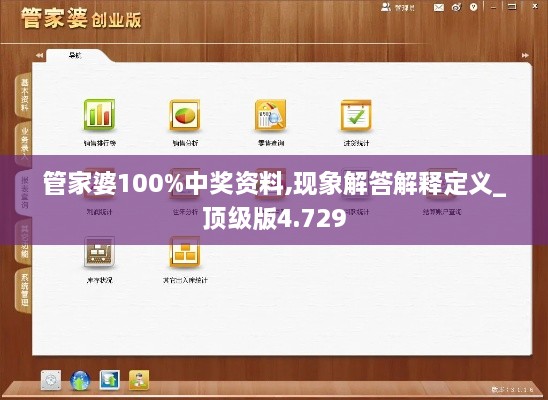This screenshot has width=548, height=400.
Task: Click the round V badge icon
Action: coord(474,7)
